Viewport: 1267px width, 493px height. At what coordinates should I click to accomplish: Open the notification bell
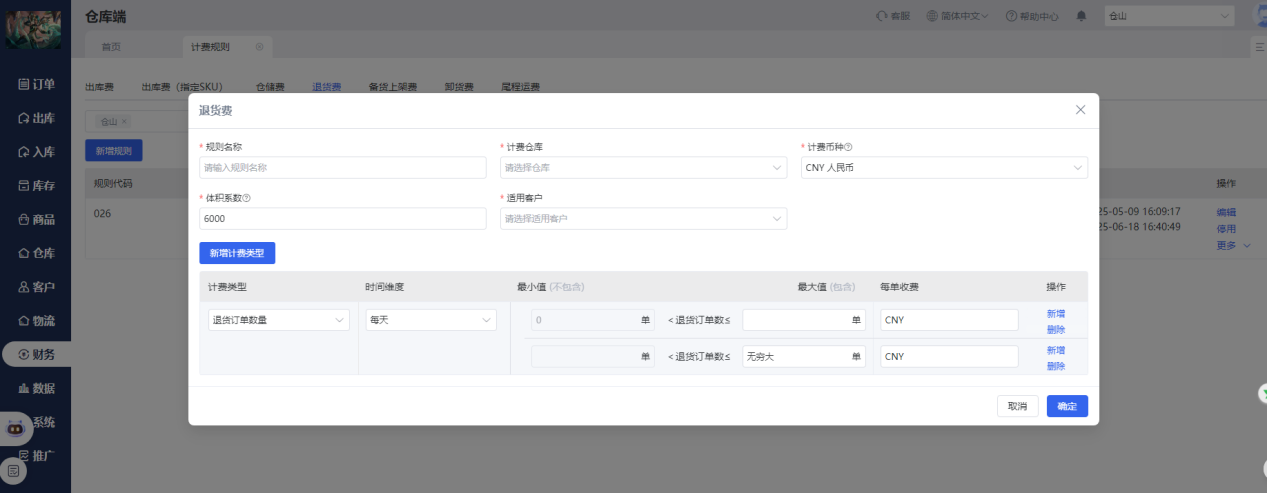click(x=1081, y=16)
